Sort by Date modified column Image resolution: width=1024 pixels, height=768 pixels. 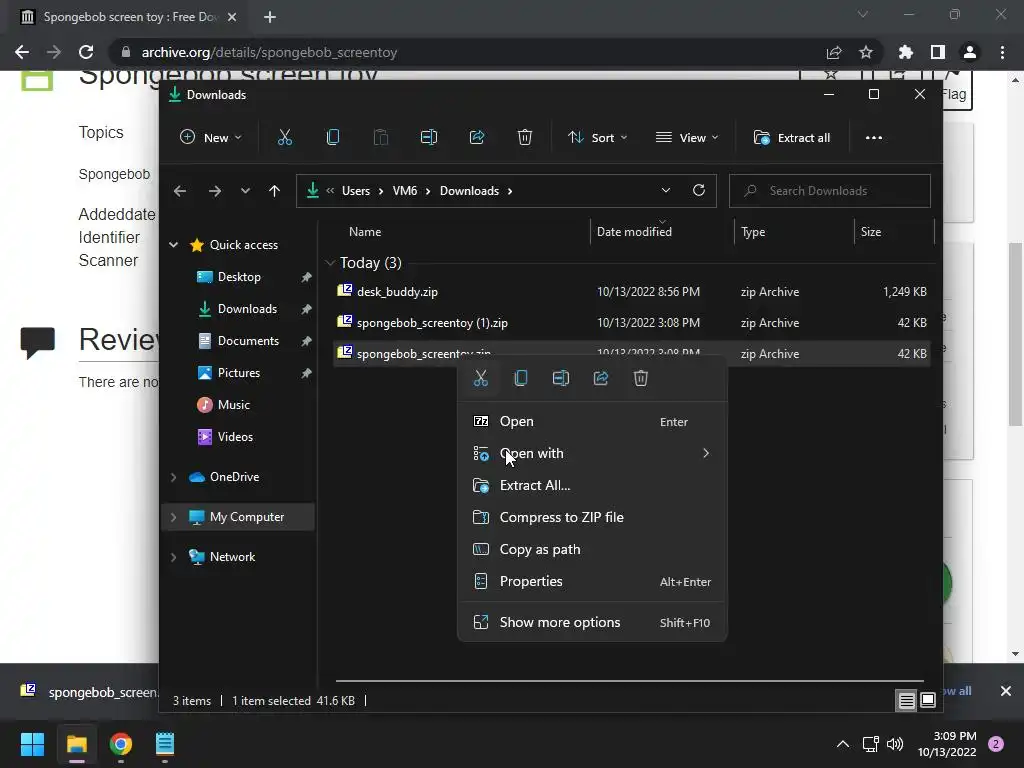click(634, 232)
